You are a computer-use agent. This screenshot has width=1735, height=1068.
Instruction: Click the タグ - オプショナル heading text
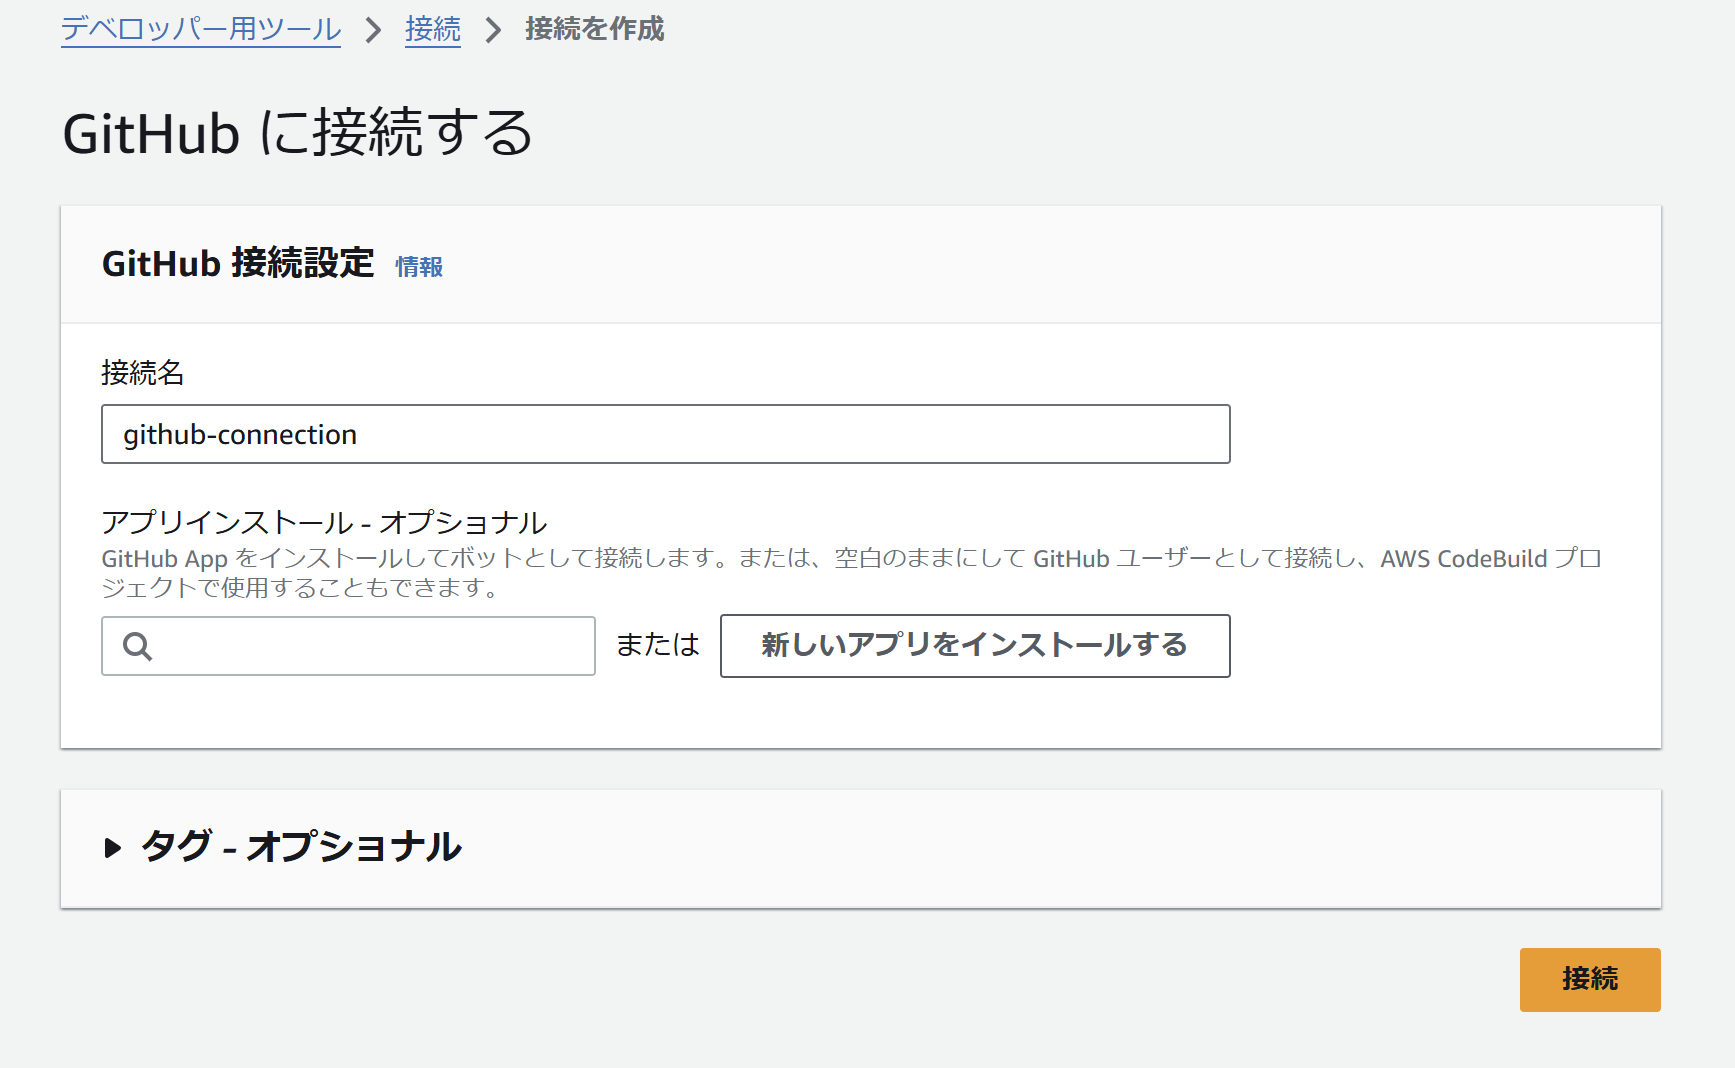tap(301, 847)
